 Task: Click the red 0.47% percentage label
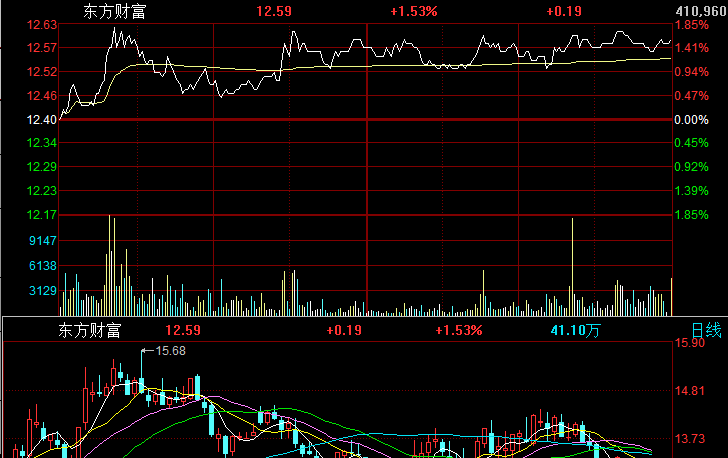point(691,96)
